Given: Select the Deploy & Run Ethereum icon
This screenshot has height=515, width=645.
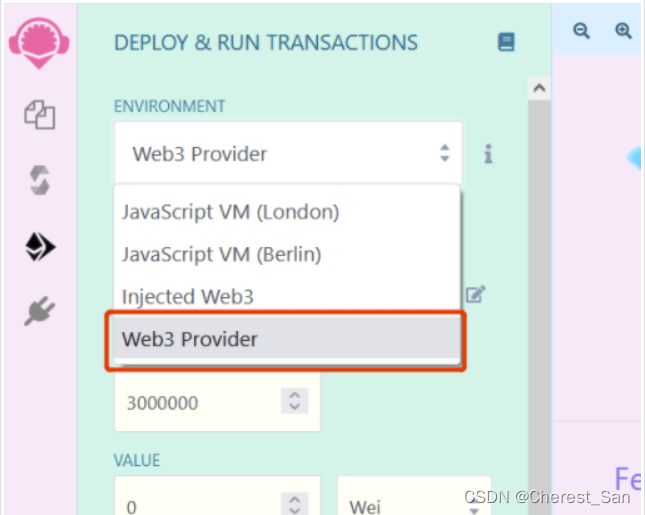Looking at the screenshot, I should [39, 247].
